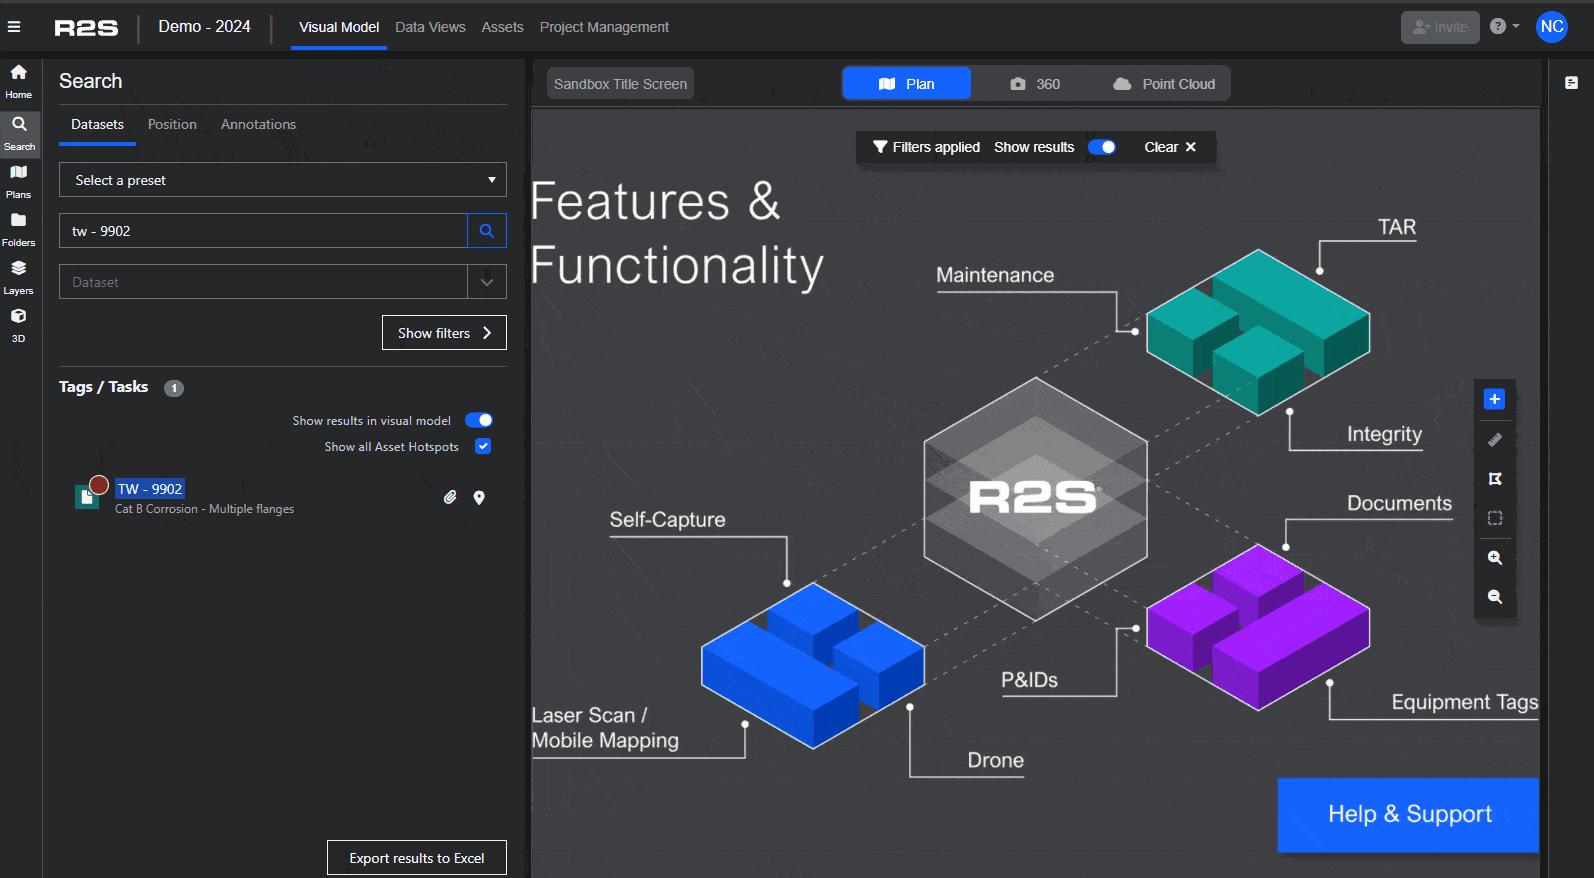Click the Invite button
Viewport: 1594px width, 878px height.
(x=1440, y=27)
